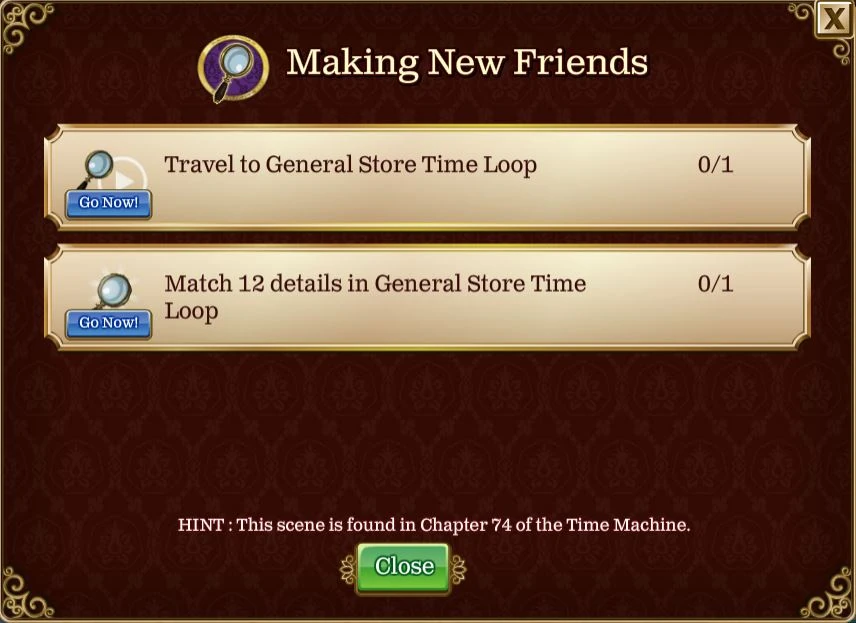Click the bottom-left corner gold flourish
The height and width of the screenshot is (623, 856).
point(26,595)
